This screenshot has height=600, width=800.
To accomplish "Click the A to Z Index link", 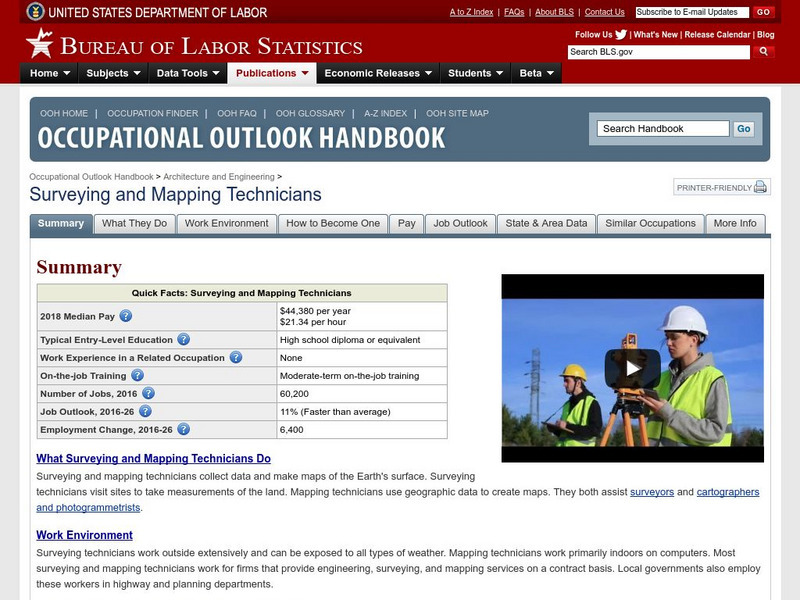I will click(x=471, y=12).
